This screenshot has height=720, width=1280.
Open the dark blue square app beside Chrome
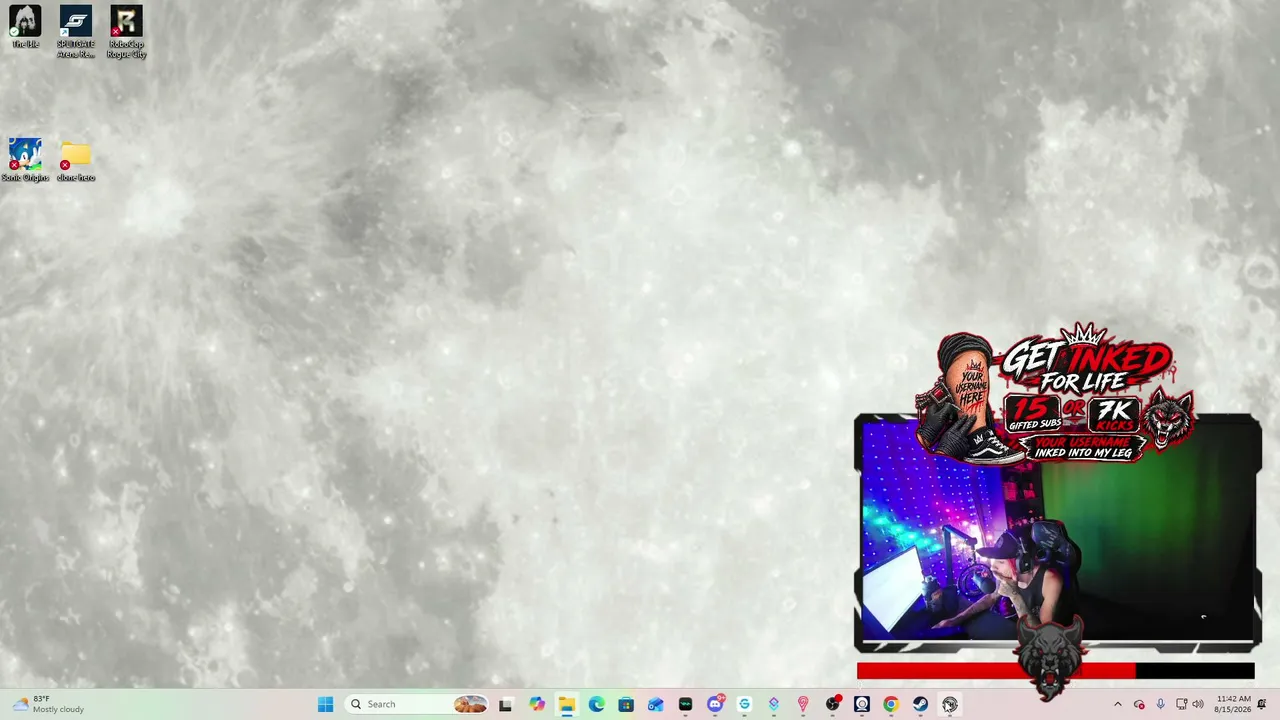(x=862, y=704)
